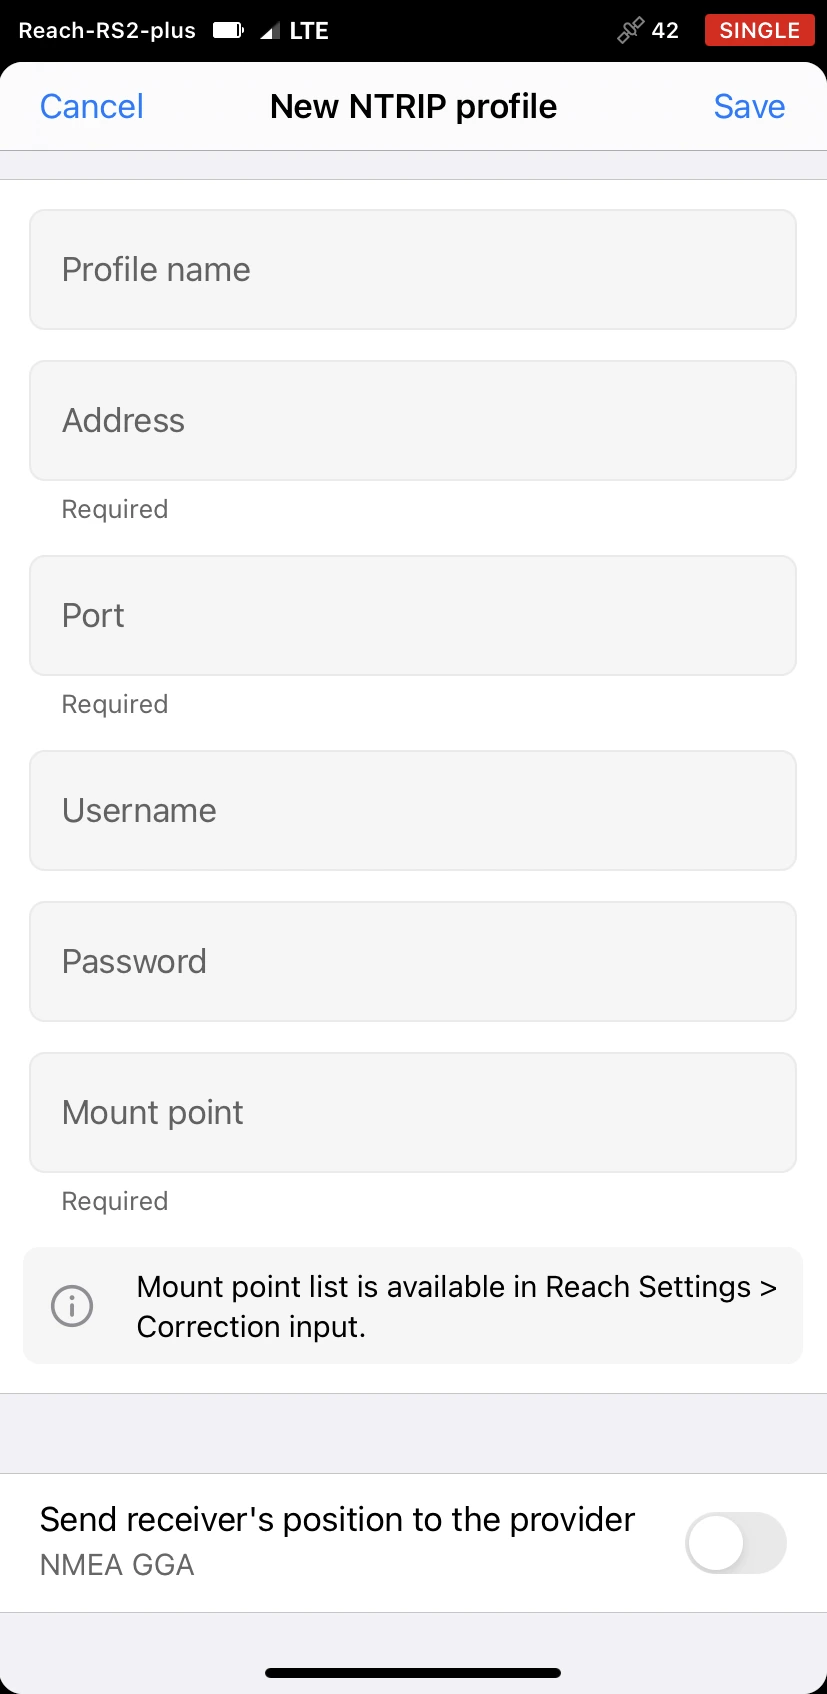Cancel the new NTRIP profile
The width and height of the screenshot is (827, 1694).
(91, 106)
